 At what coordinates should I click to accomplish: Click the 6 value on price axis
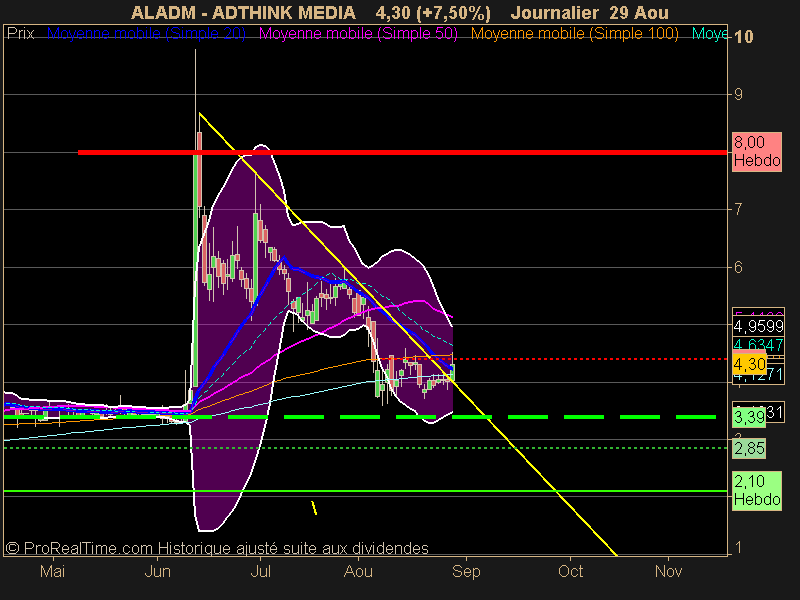(738, 267)
